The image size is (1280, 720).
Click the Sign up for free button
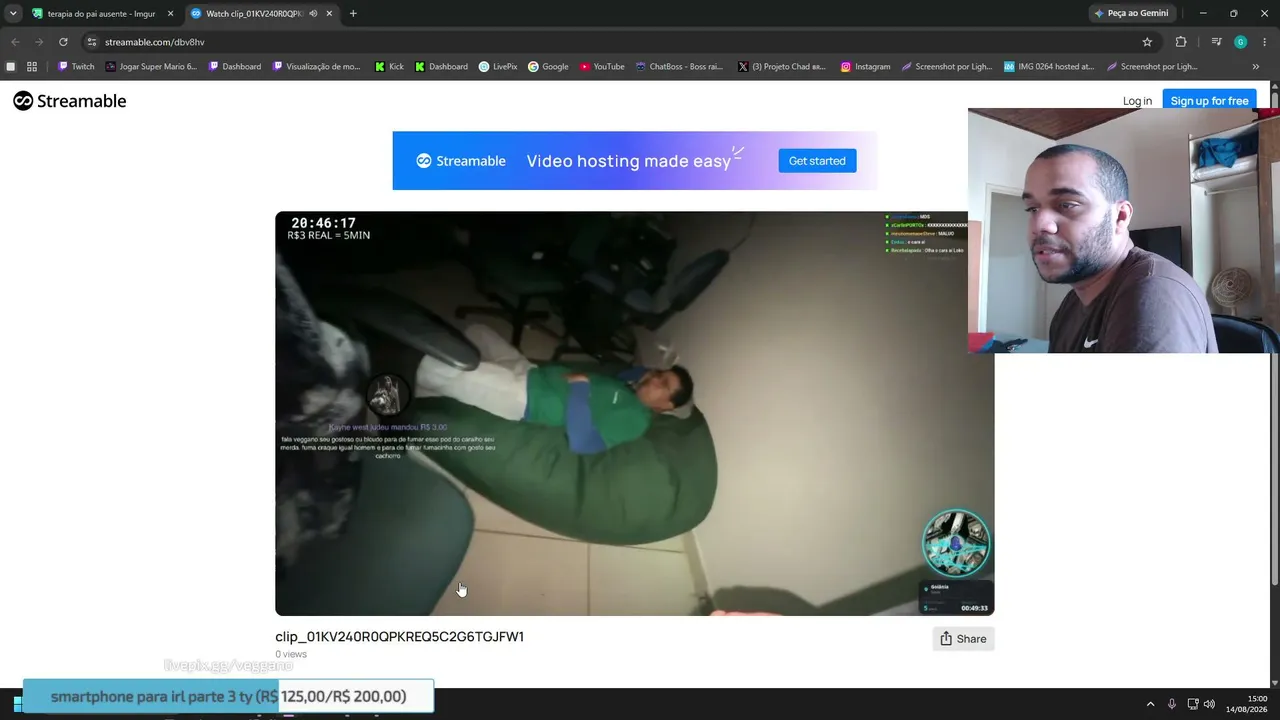[1209, 101]
